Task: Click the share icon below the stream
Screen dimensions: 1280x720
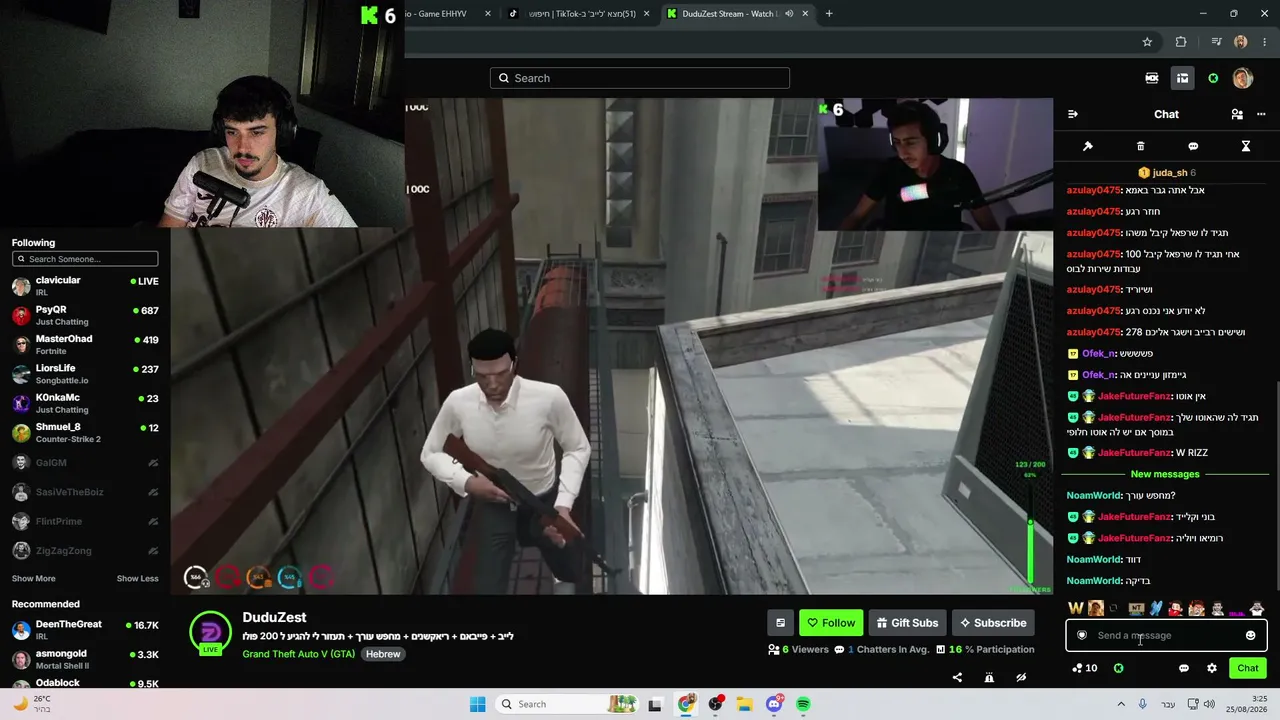Action: click(957, 677)
